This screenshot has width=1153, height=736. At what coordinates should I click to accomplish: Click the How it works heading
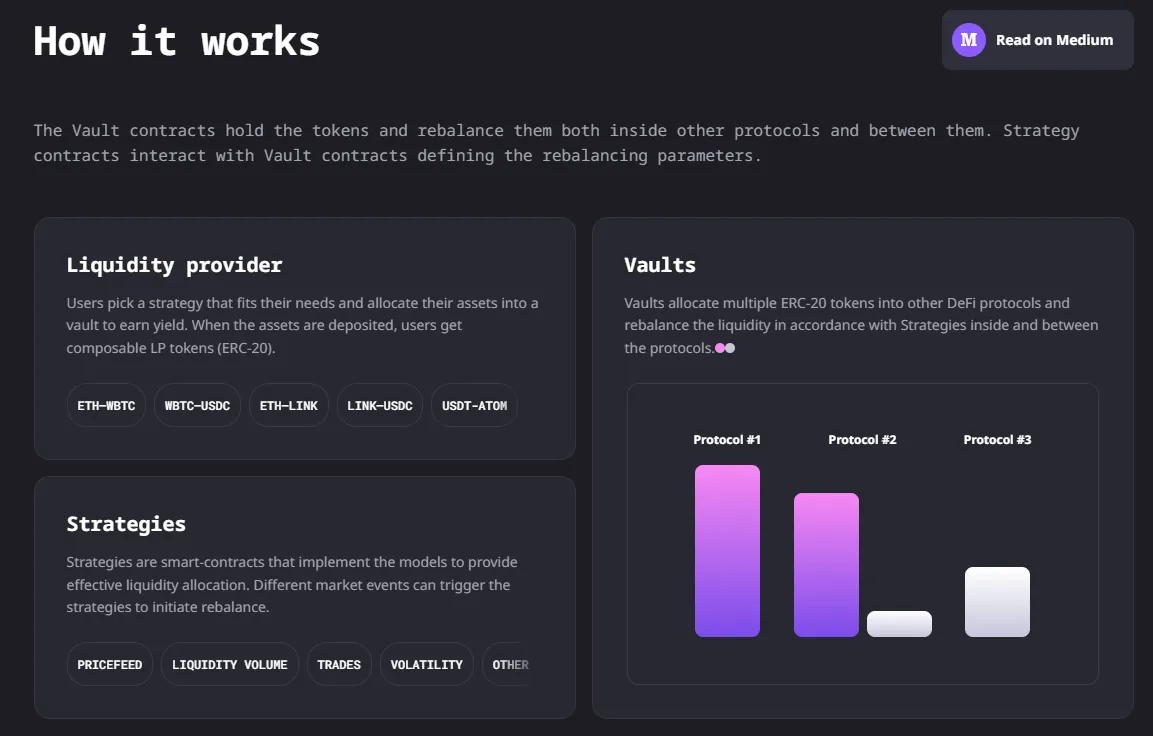point(176,40)
